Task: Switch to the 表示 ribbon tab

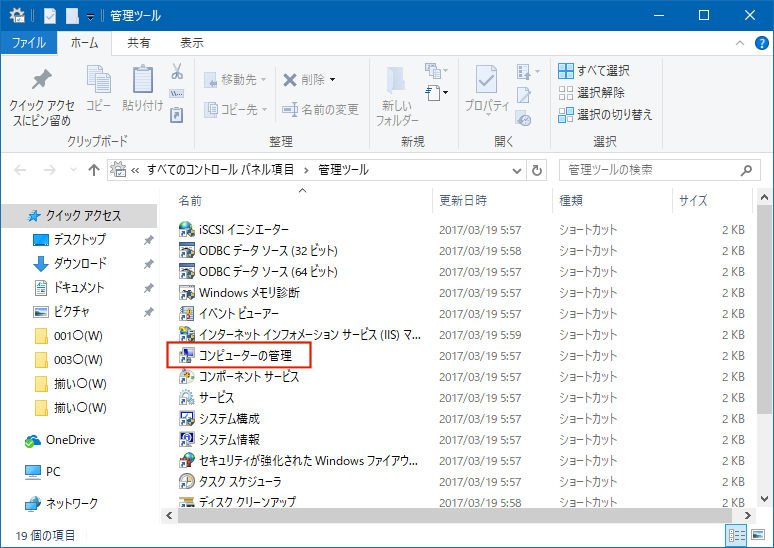Action: [x=192, y=43]
